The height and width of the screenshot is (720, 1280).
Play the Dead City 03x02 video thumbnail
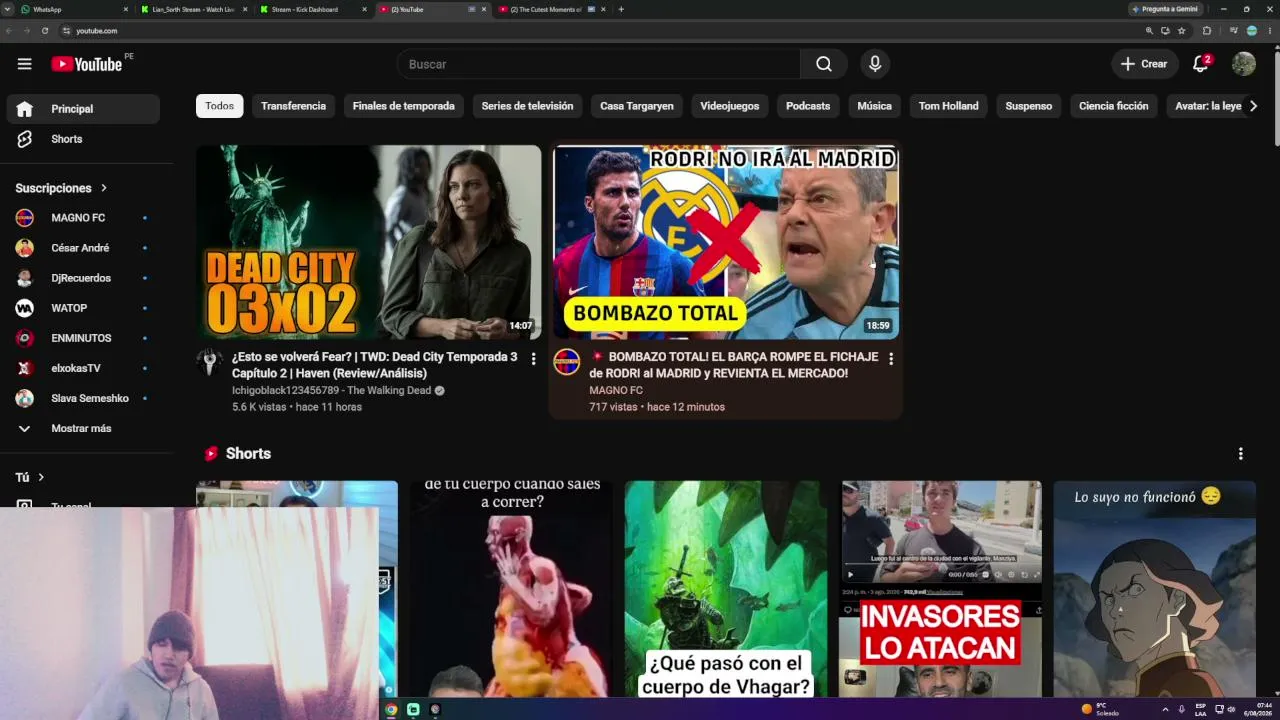point(369,242)
